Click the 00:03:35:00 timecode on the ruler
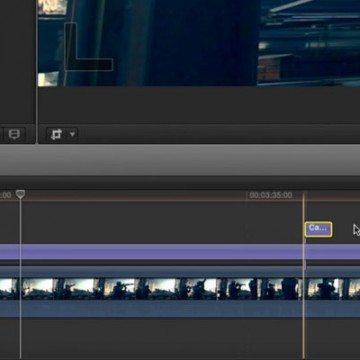 [271, 195]
